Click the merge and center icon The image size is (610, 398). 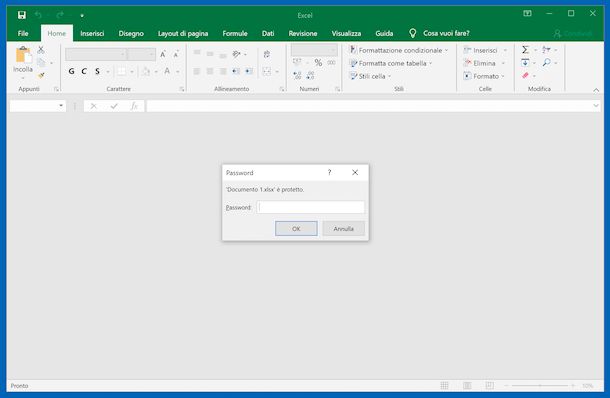coord(267,71)
